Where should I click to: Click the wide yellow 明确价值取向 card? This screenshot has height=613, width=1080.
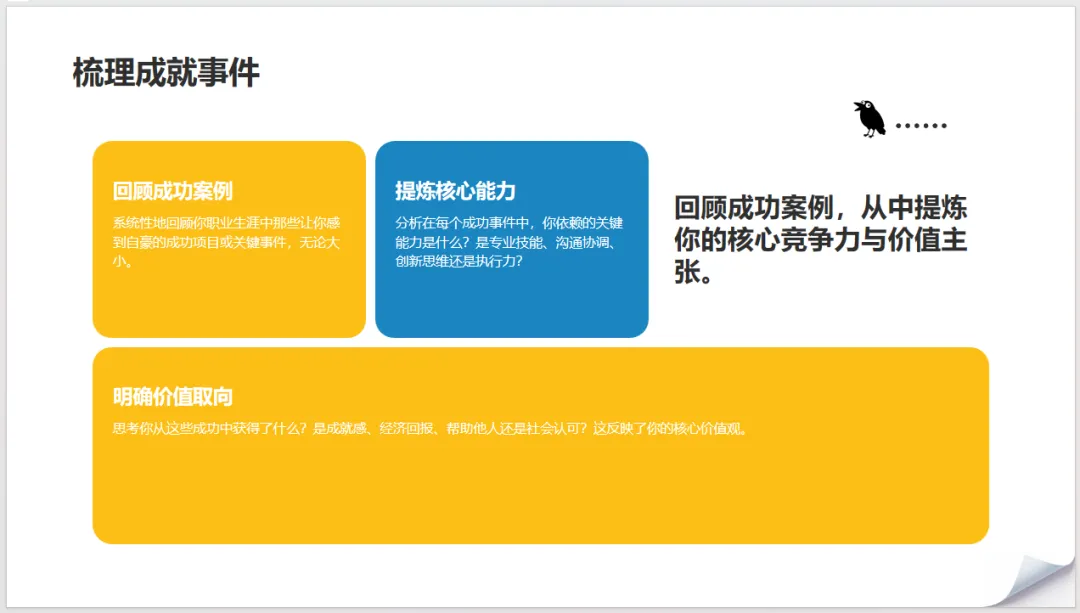[x=540, y=445]
